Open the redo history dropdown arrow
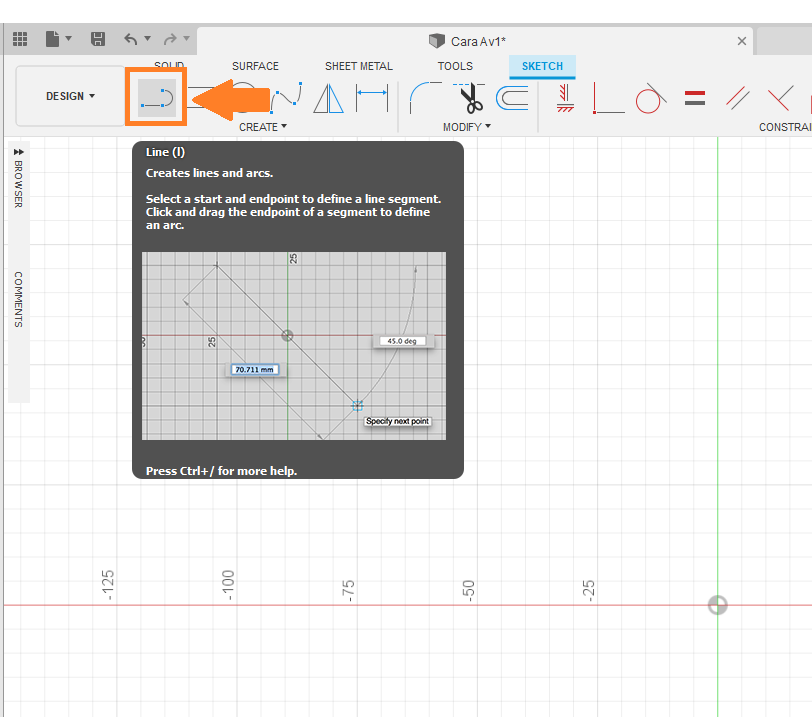 coord(186,38)
